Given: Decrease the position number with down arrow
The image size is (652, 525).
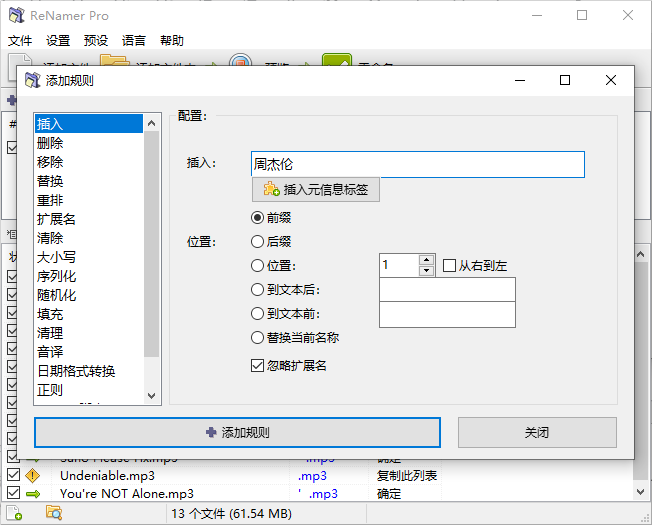Looking at the screenshot, I should 426,271.
